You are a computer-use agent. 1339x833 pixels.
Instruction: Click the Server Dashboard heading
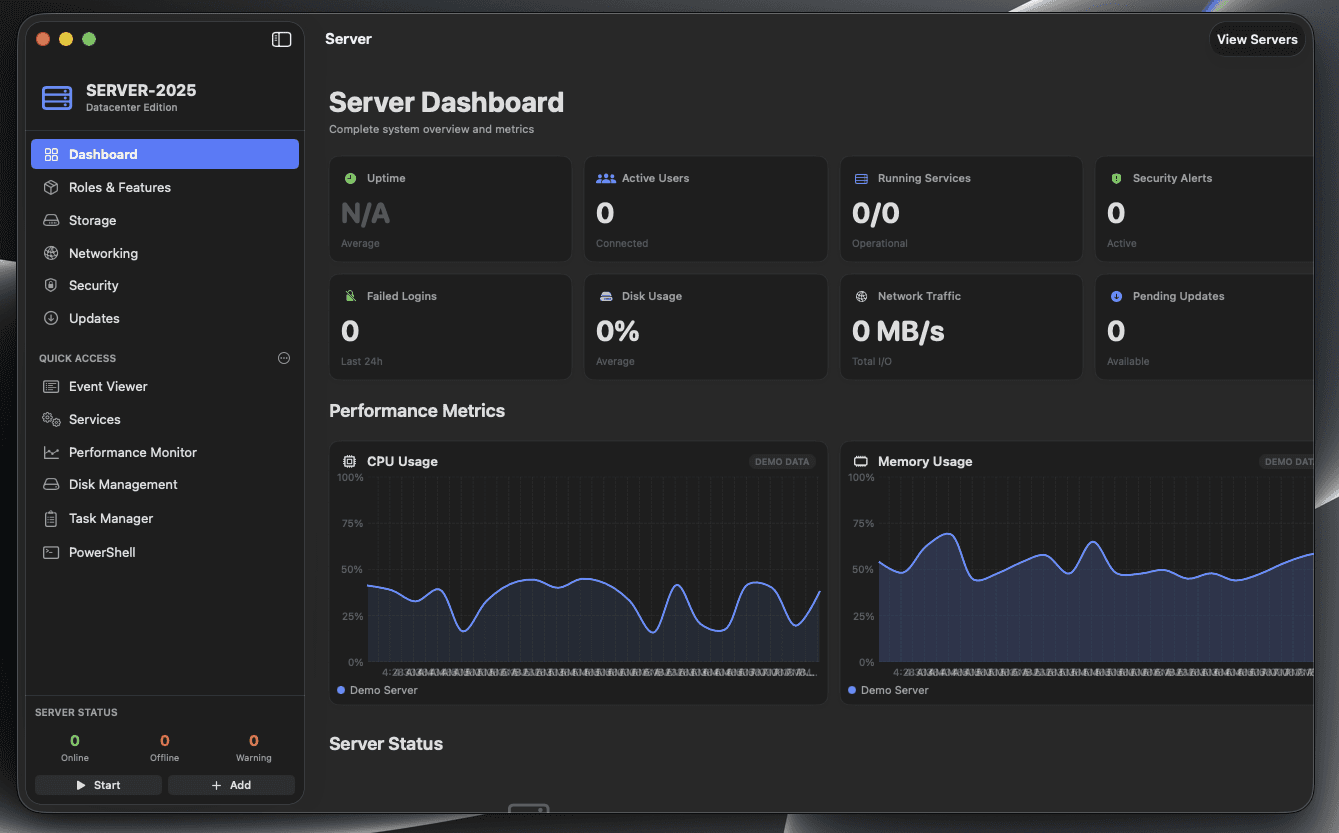pos(446,102)
